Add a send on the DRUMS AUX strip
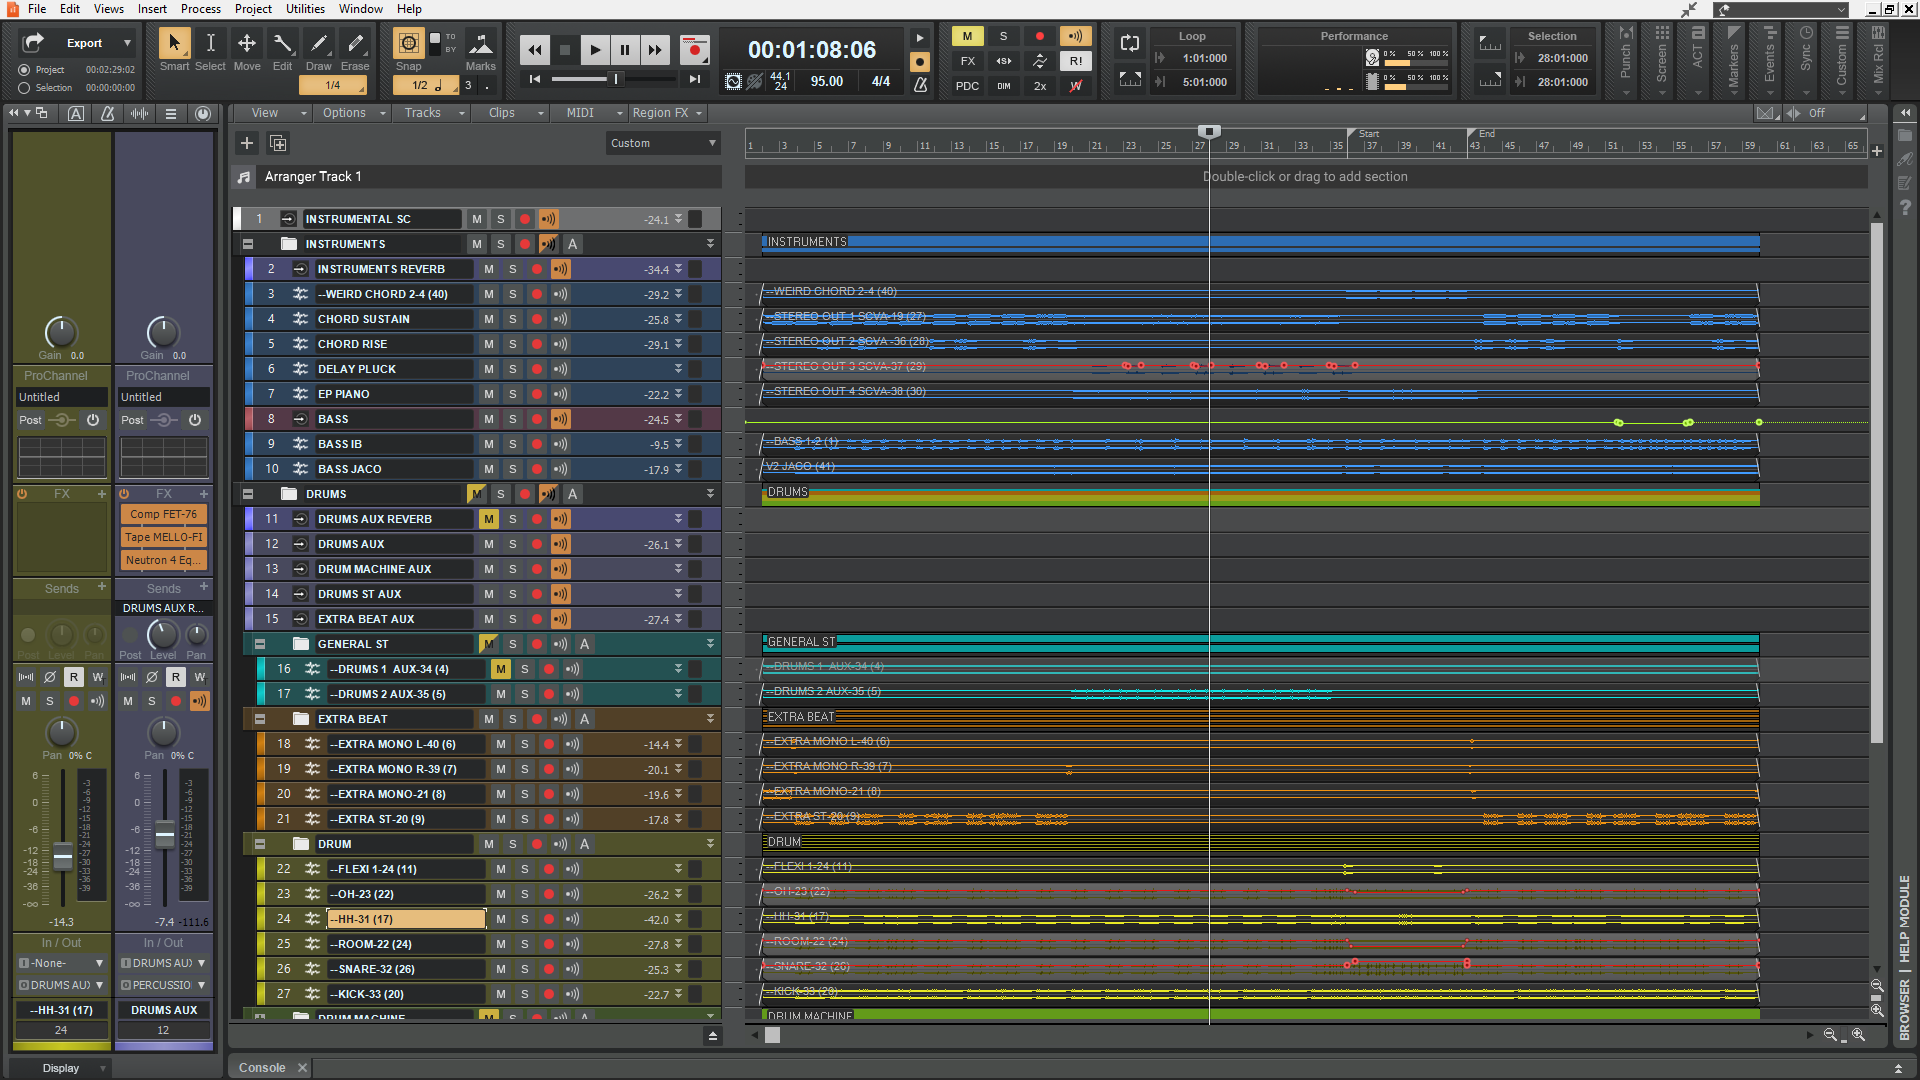This screenshot has height=1080, width=1920. pos(204,587)
